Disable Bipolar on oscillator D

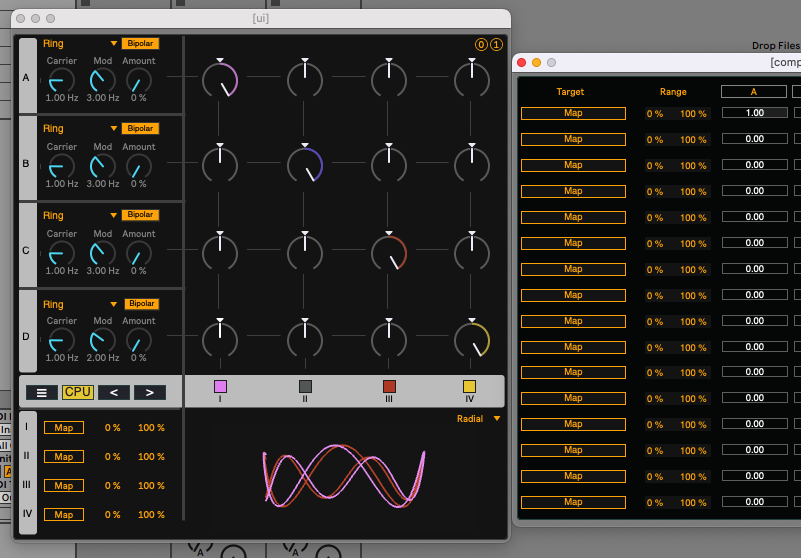pyautogui.click(x=142, y=304)
